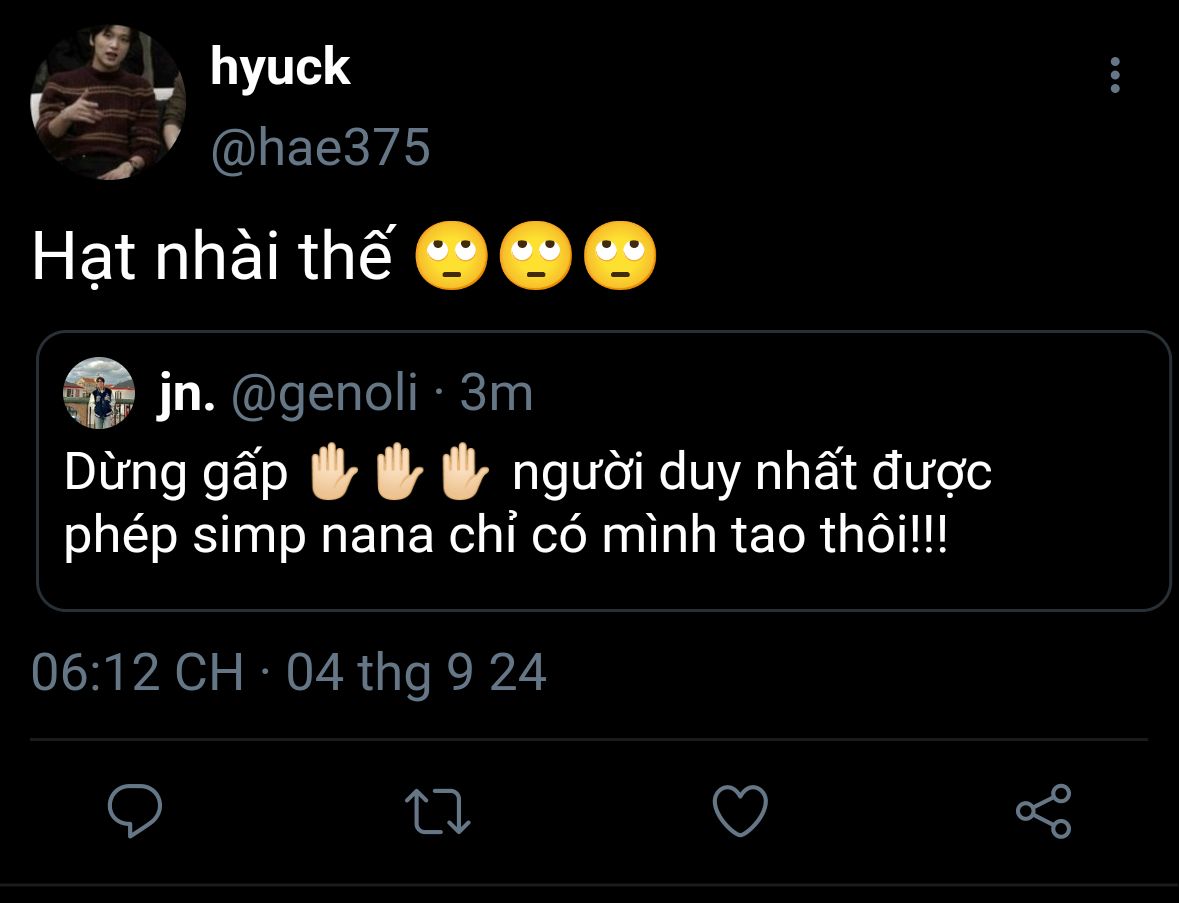Open the @hae375 handle profile

(x=320, y=148)
